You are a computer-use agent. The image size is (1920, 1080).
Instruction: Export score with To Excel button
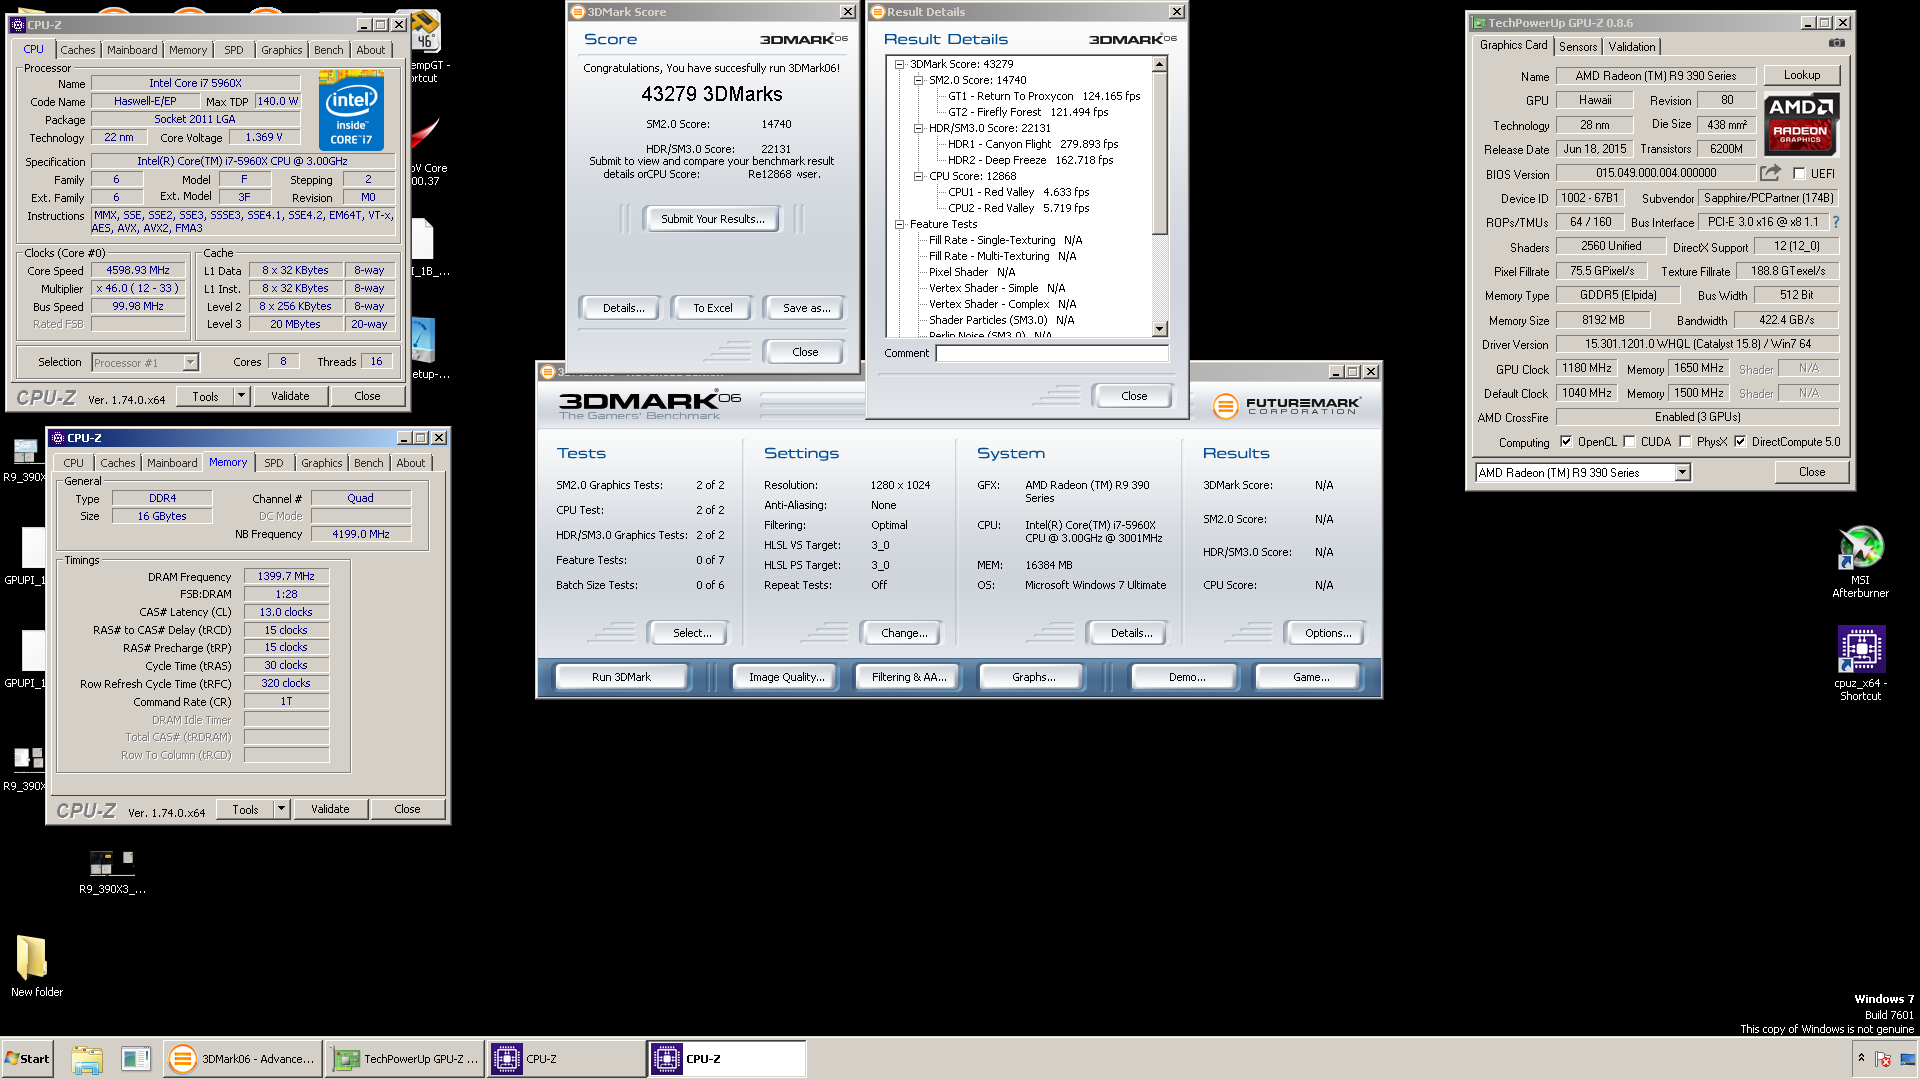pyautogui.click(x=712, y=308)
